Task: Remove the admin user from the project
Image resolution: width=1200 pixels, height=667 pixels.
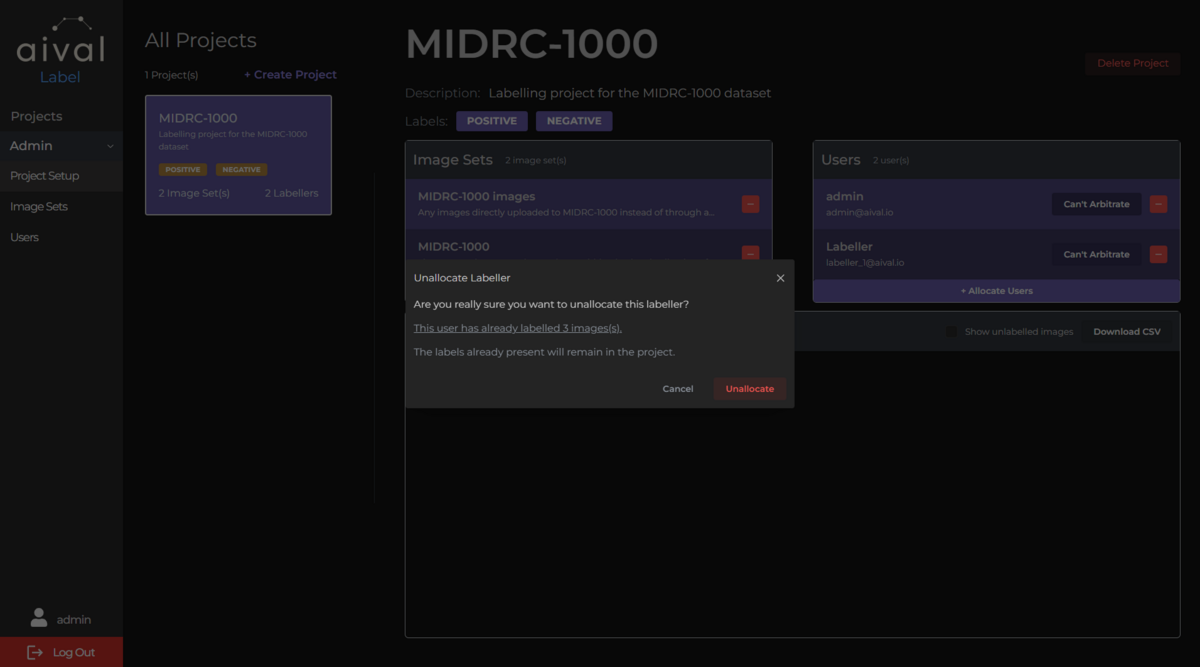Action: tap(1158, 204)
